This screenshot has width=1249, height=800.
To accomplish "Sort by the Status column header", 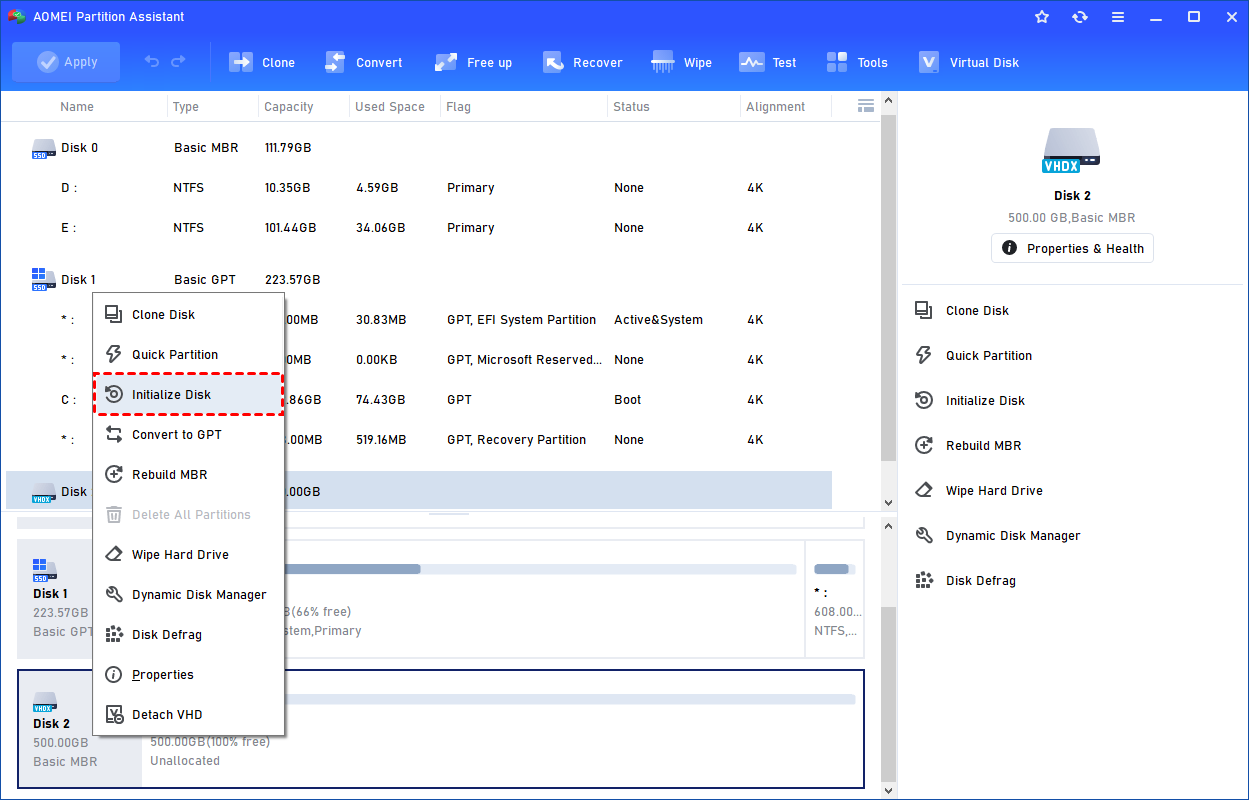I will tap(631, 106).
